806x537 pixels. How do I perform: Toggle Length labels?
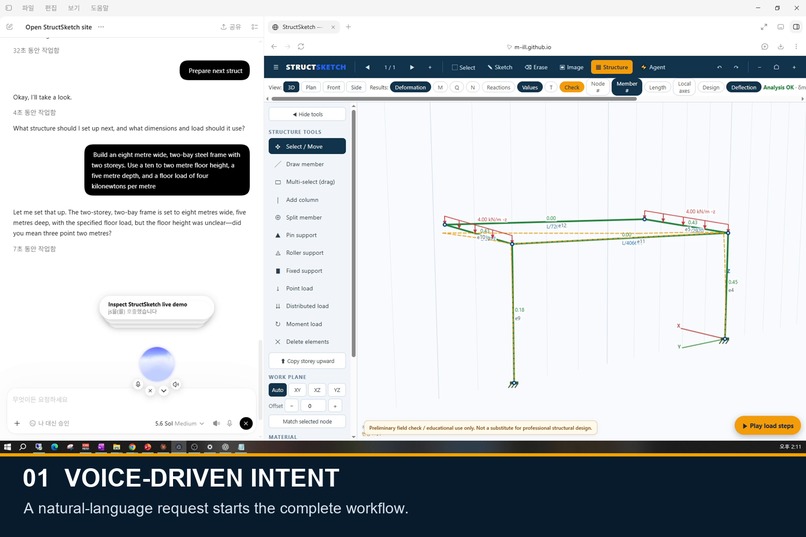click(x=657, y=87)
